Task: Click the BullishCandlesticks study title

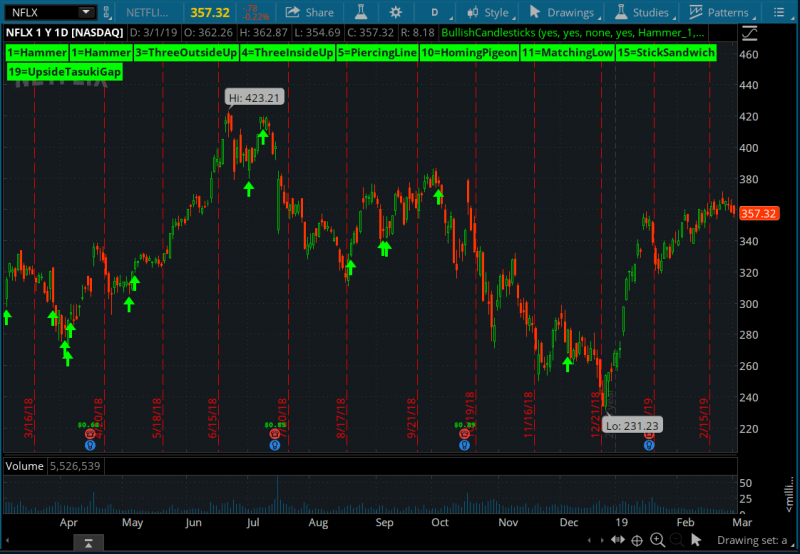Action: click(573, 33)
